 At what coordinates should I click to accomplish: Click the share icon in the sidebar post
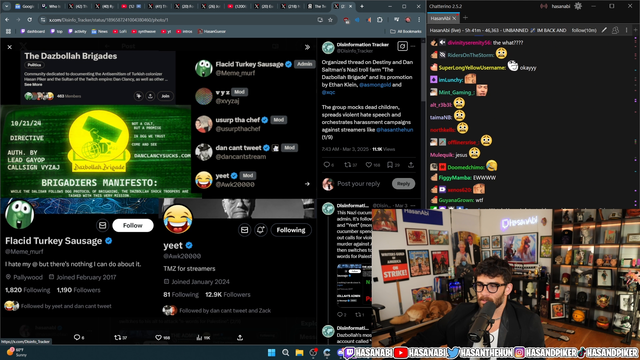(411, 165)
